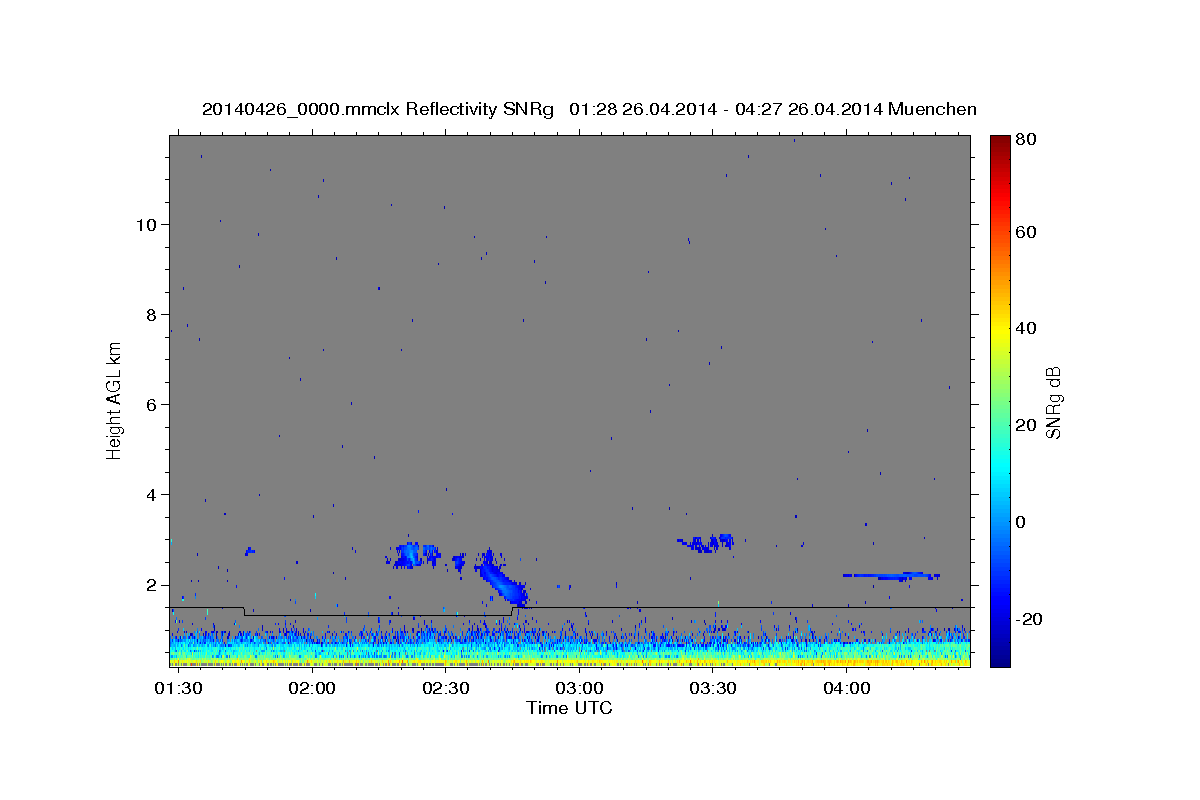The width and height of the screenshot is (1200, 800).
Task: Click the "Time UTC" axis label
Action: coord(569,708)
